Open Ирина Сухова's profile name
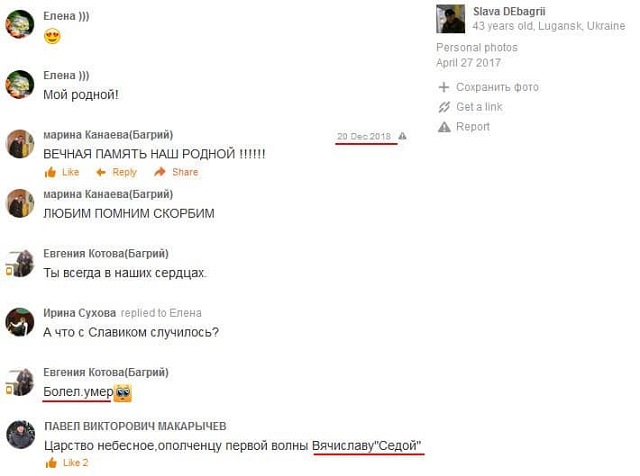Screen dimensions: 640x476 click(x=80, y=313)
